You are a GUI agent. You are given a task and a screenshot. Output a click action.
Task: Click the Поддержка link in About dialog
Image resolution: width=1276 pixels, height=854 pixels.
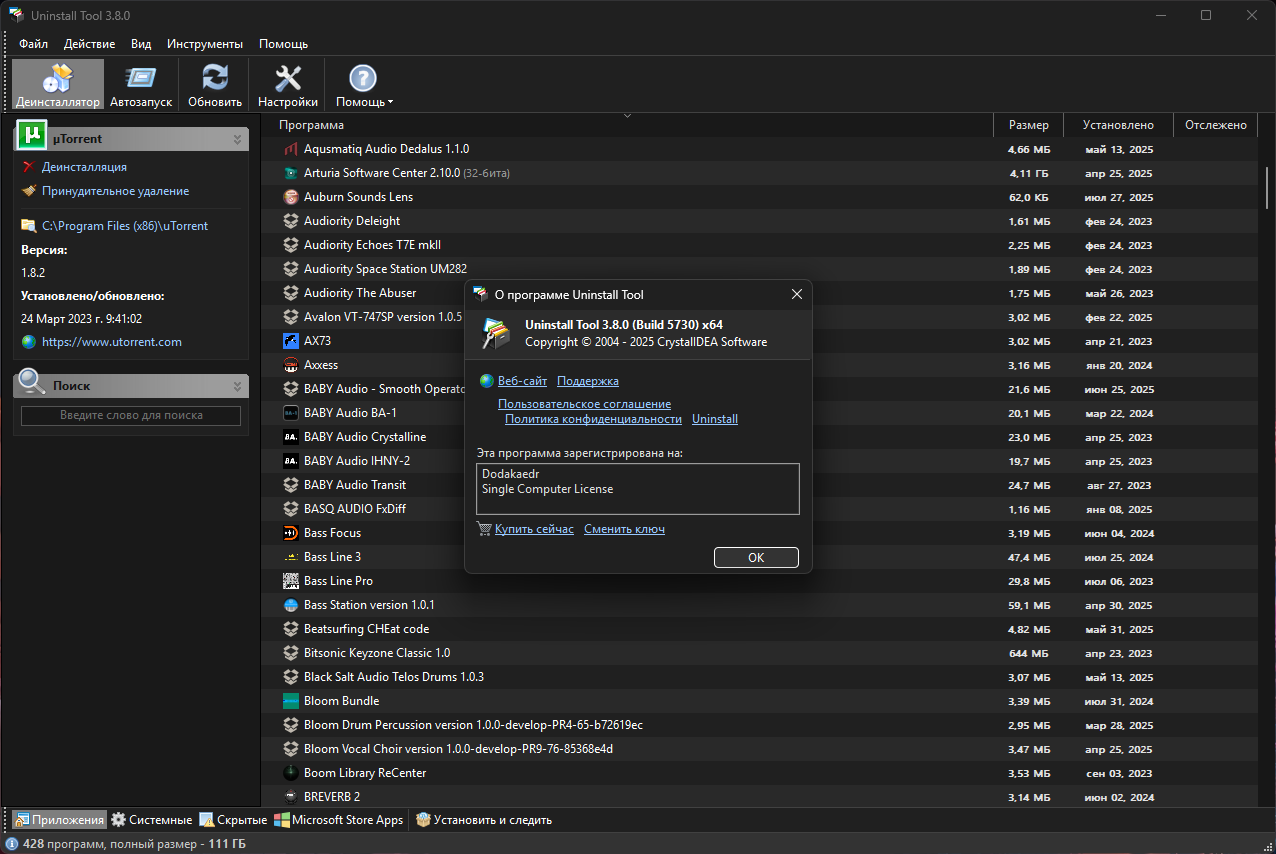(x=588, y=381)
